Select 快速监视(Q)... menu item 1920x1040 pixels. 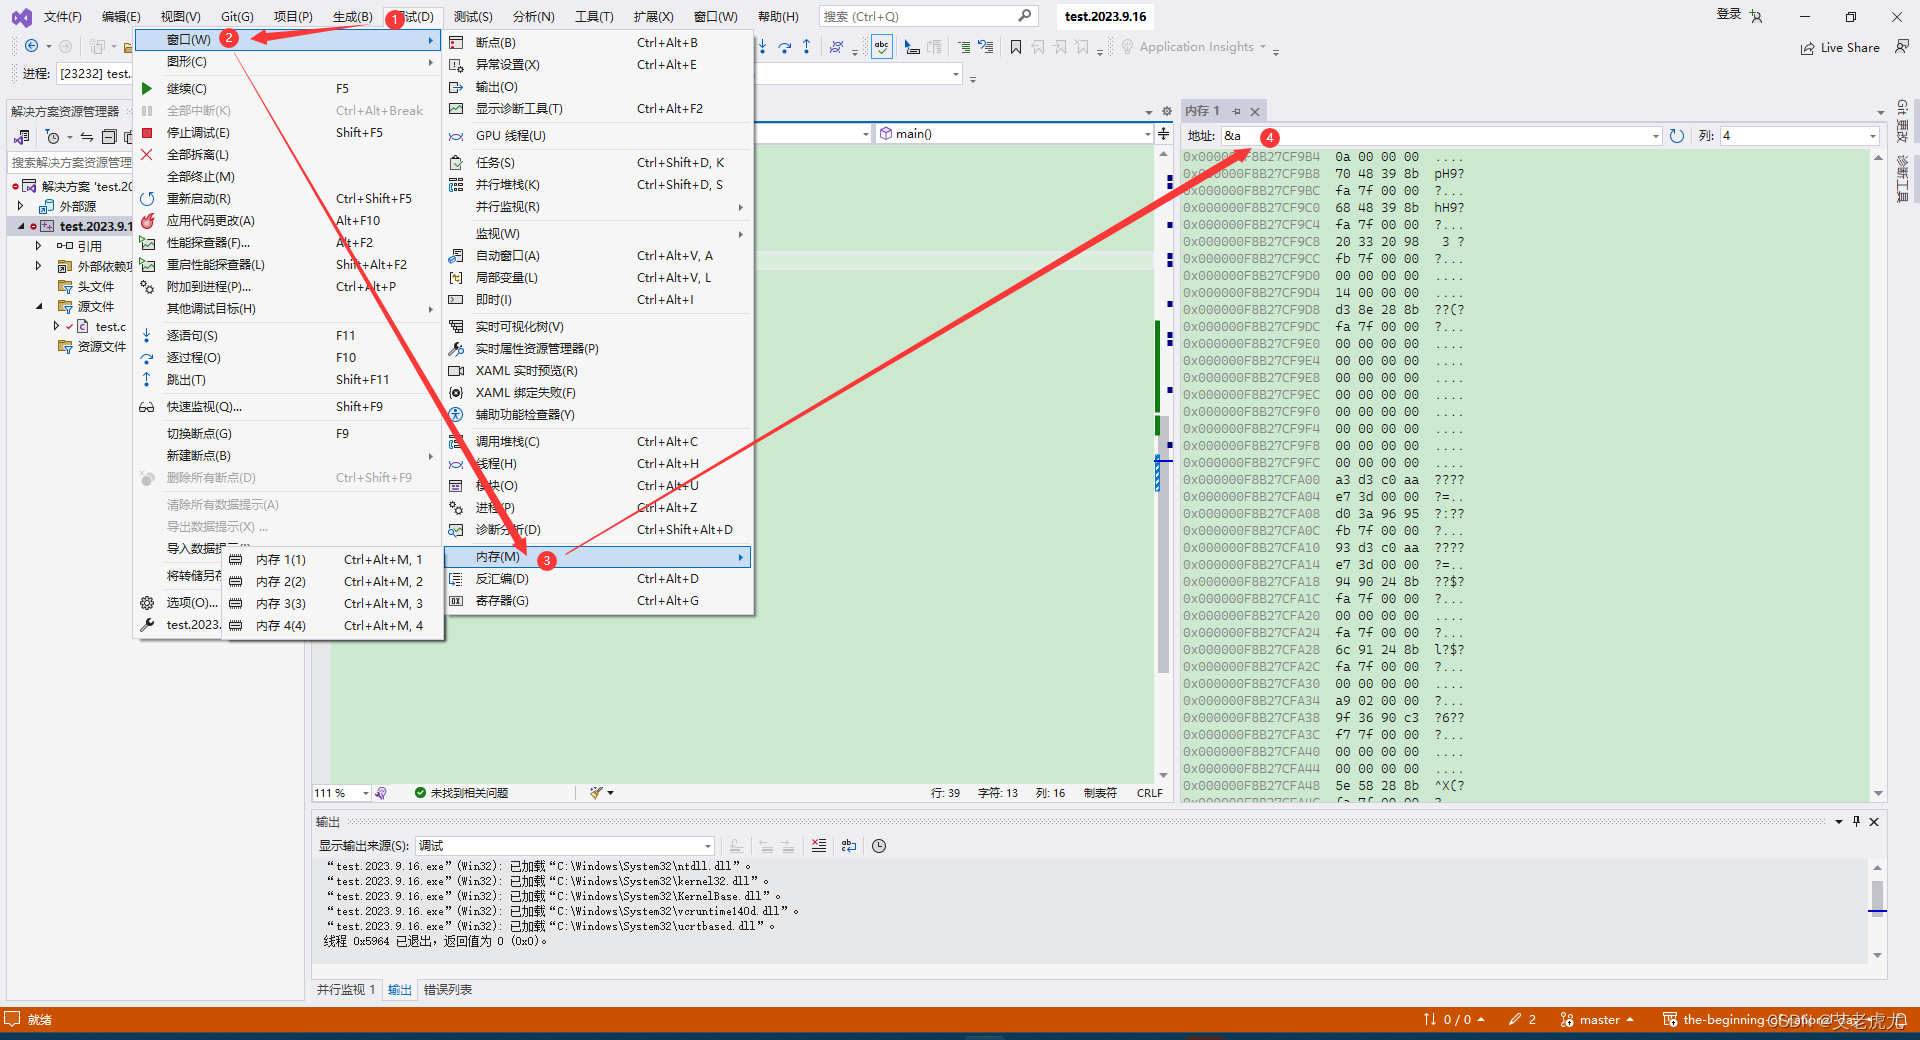tap(288, 407)
